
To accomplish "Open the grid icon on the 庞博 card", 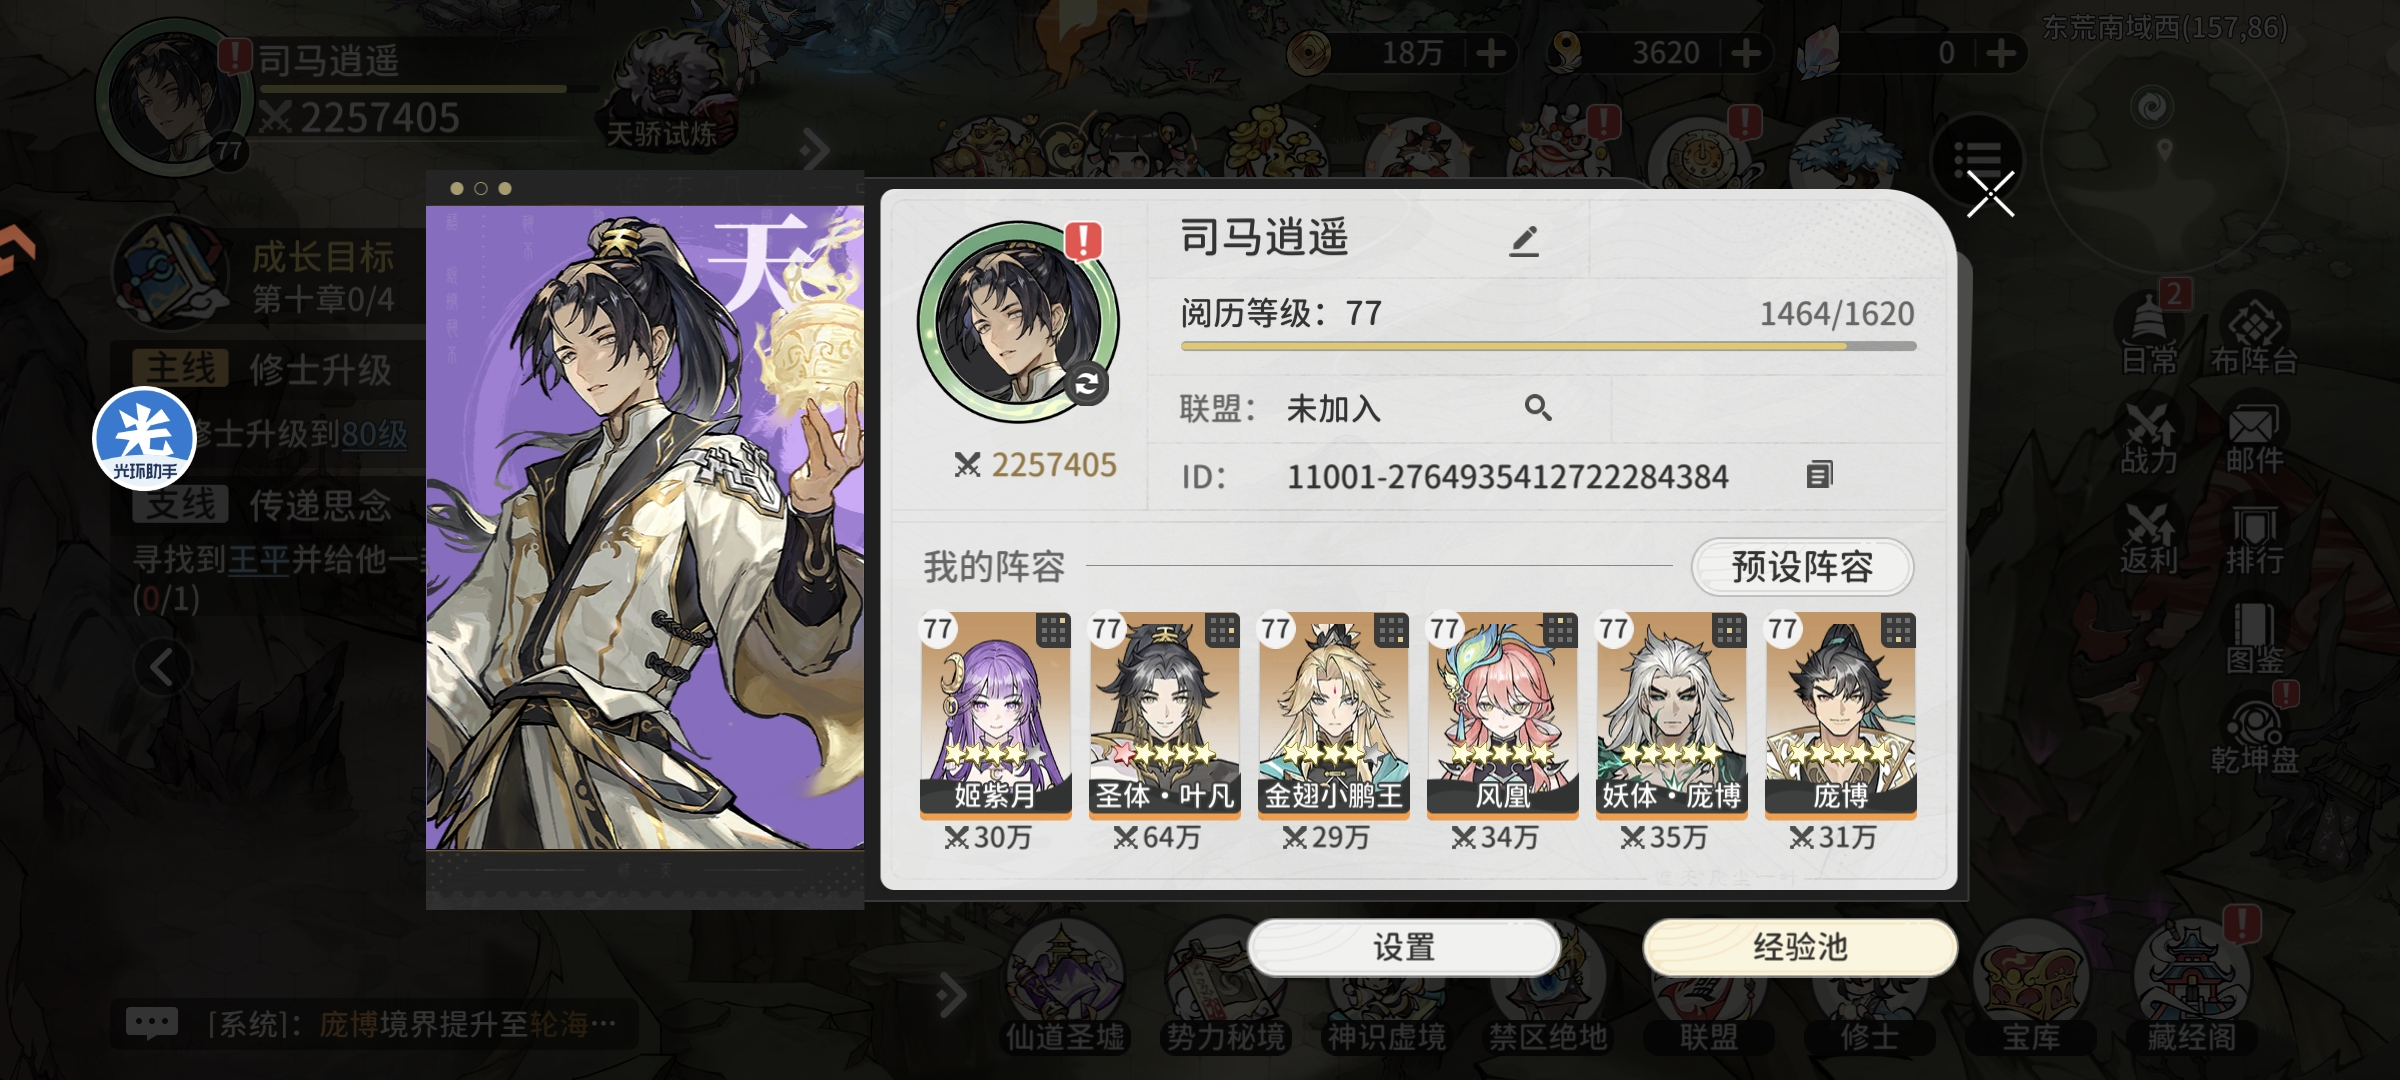I will 1898,630.
